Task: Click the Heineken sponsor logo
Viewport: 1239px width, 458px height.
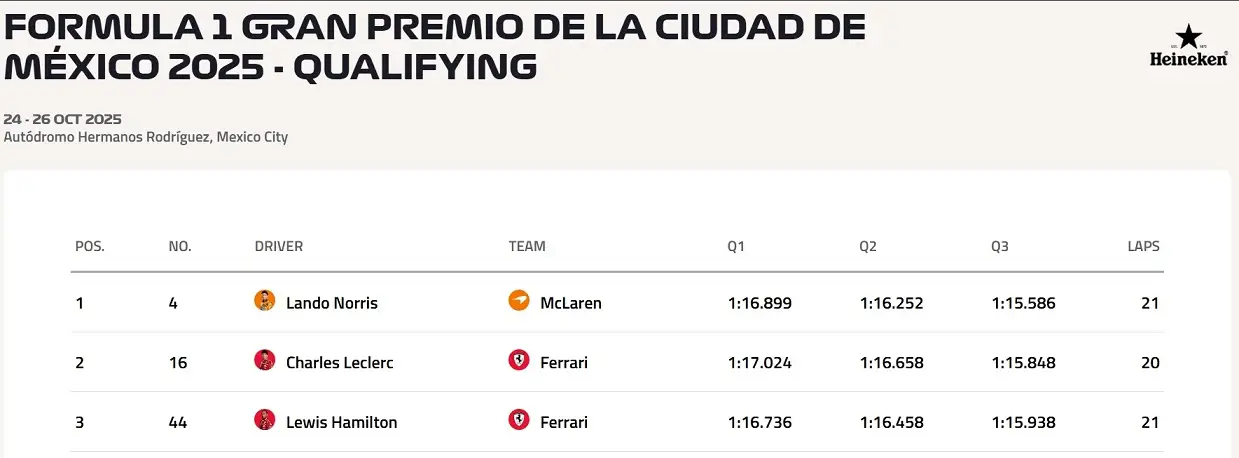Action: point(1187,47)
